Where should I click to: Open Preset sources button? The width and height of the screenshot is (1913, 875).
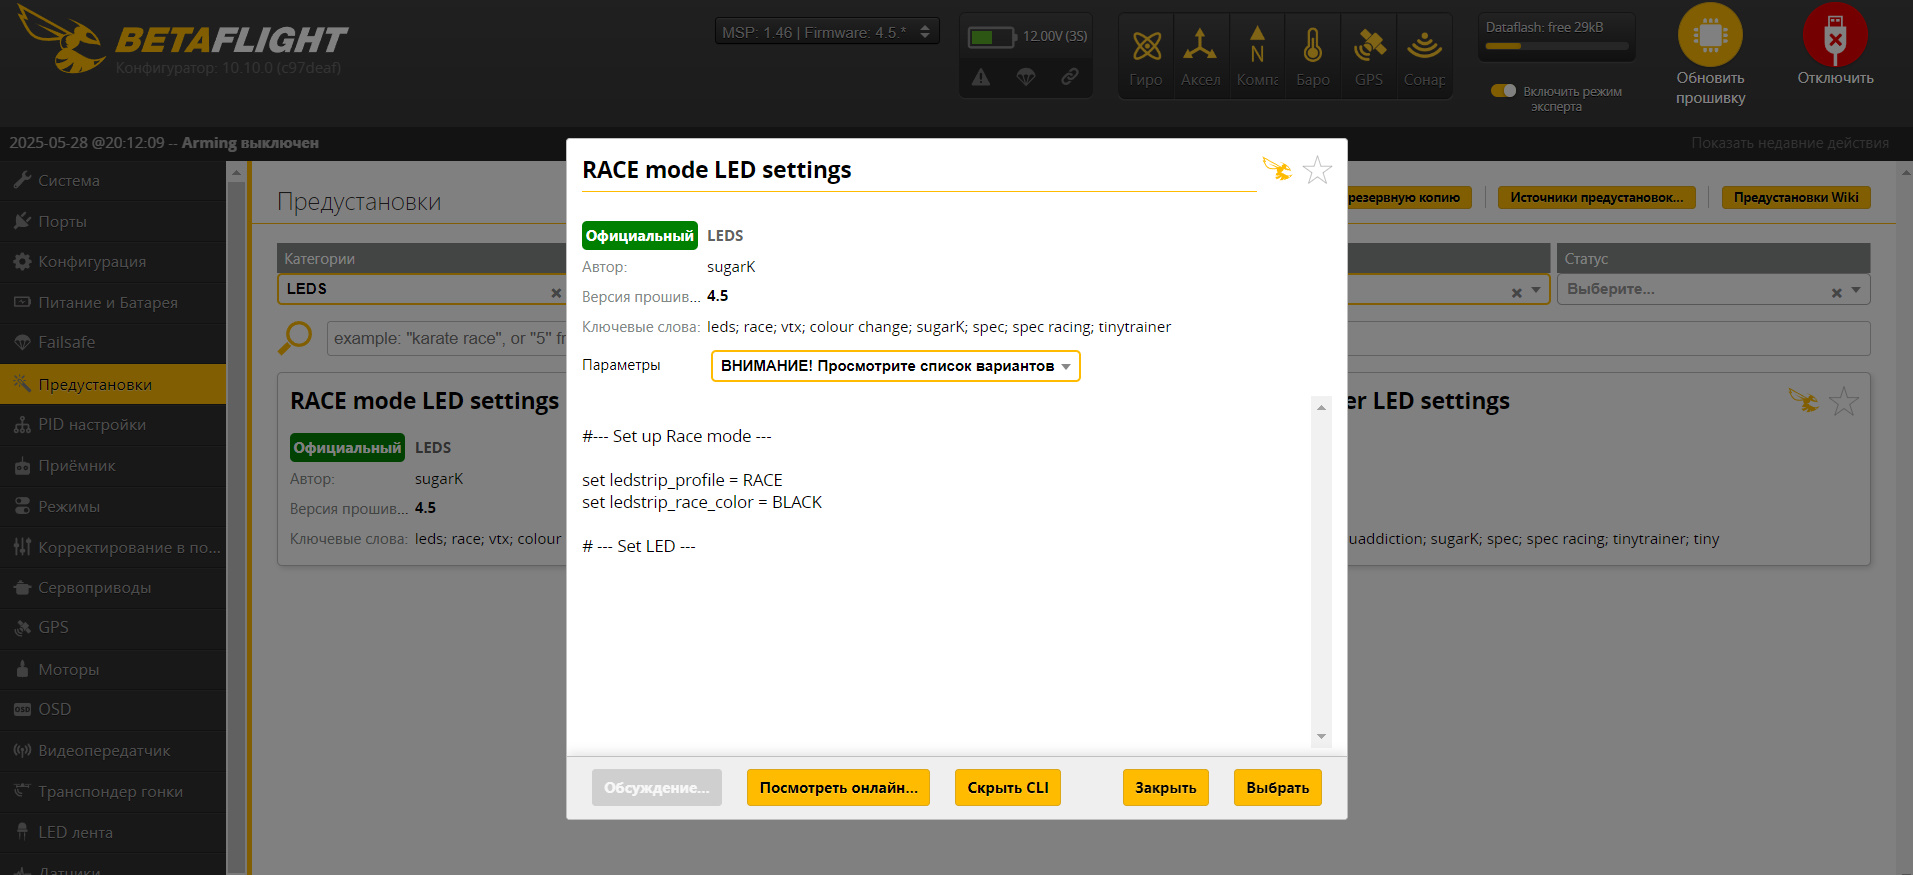click(x=1596, y=198)
